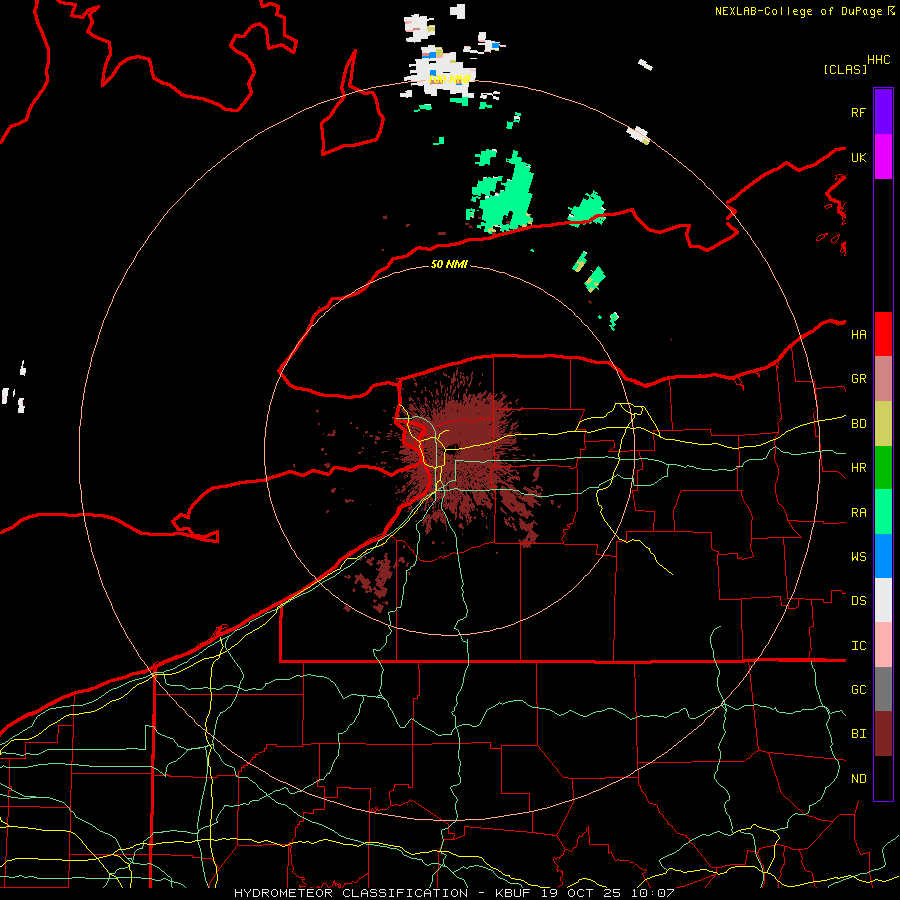Click the GR legend label
Viewport: 900px width, 900px height.
pos(859,379)
